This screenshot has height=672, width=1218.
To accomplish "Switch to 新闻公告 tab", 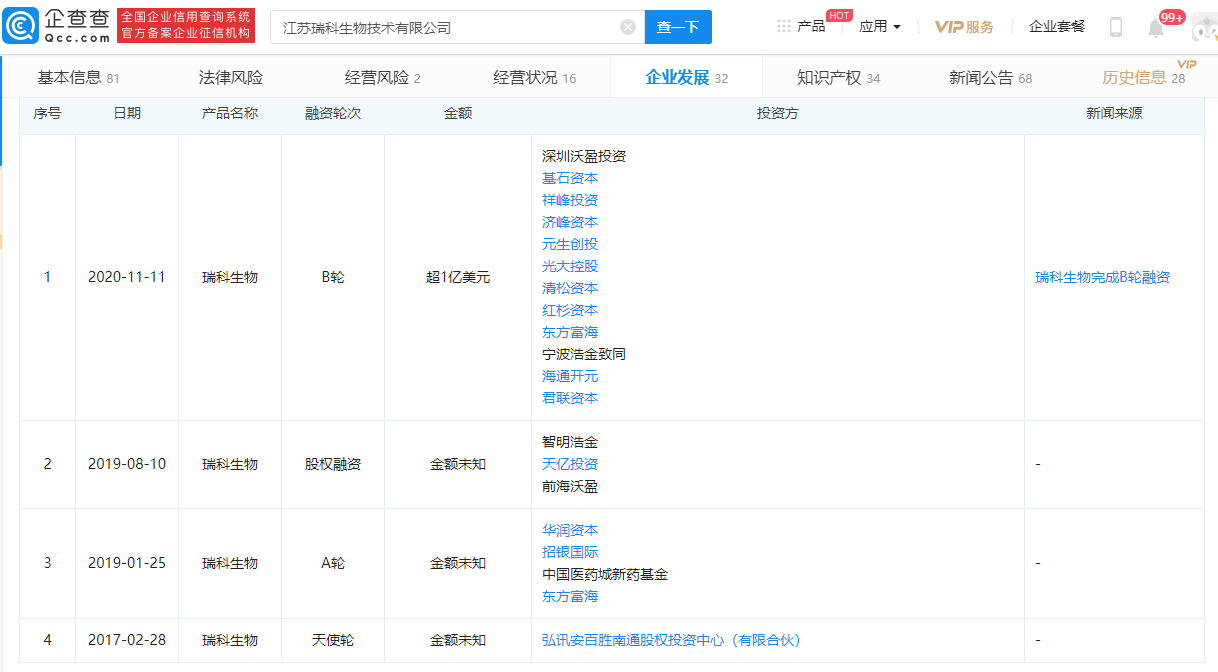I will (x=991, y=77).
